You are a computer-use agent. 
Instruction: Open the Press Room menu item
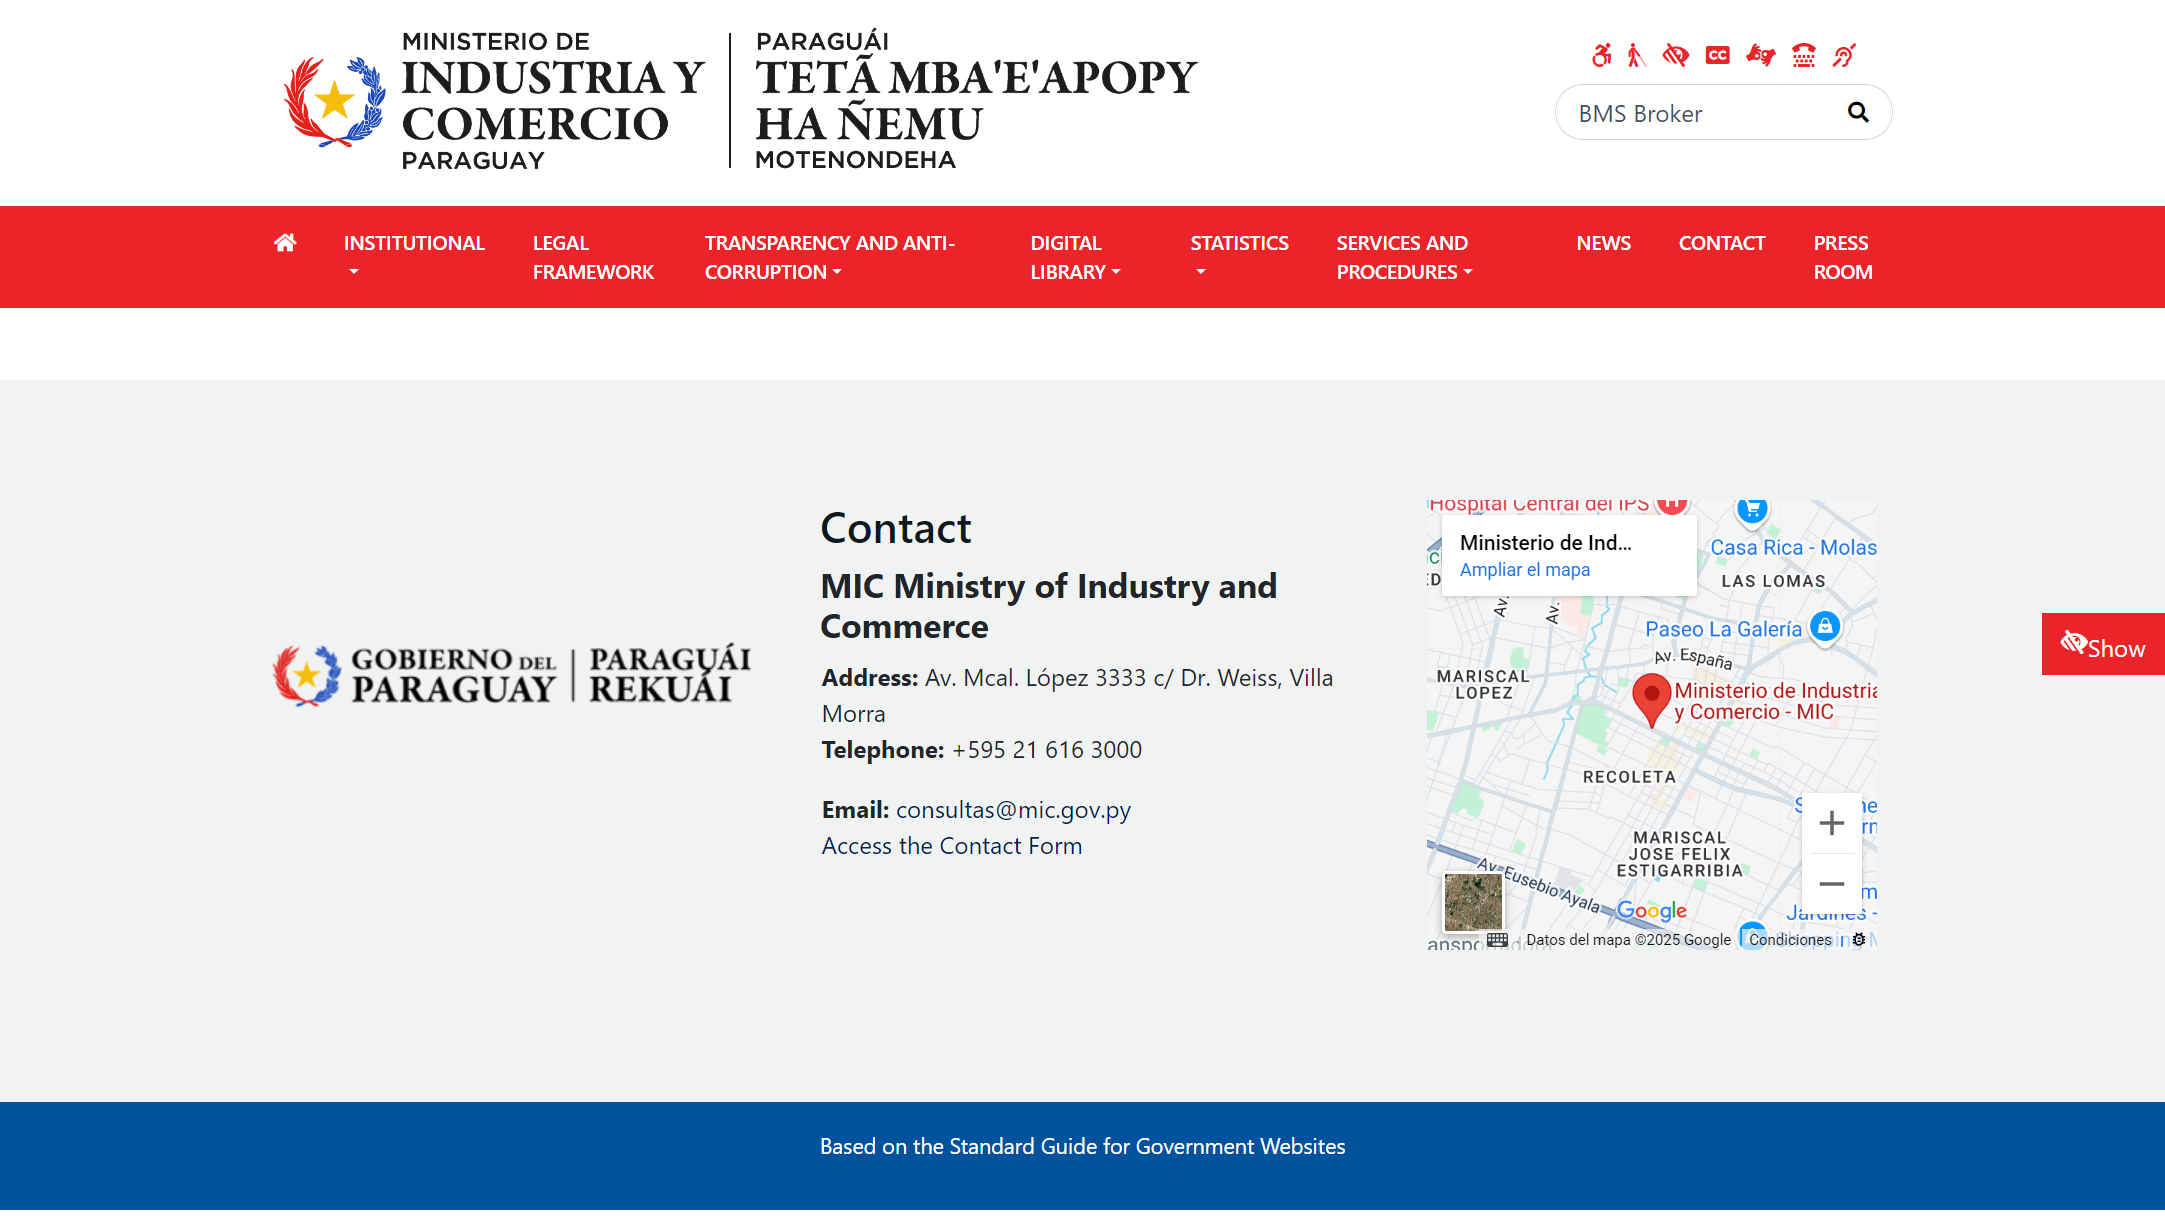[1843, 257]
